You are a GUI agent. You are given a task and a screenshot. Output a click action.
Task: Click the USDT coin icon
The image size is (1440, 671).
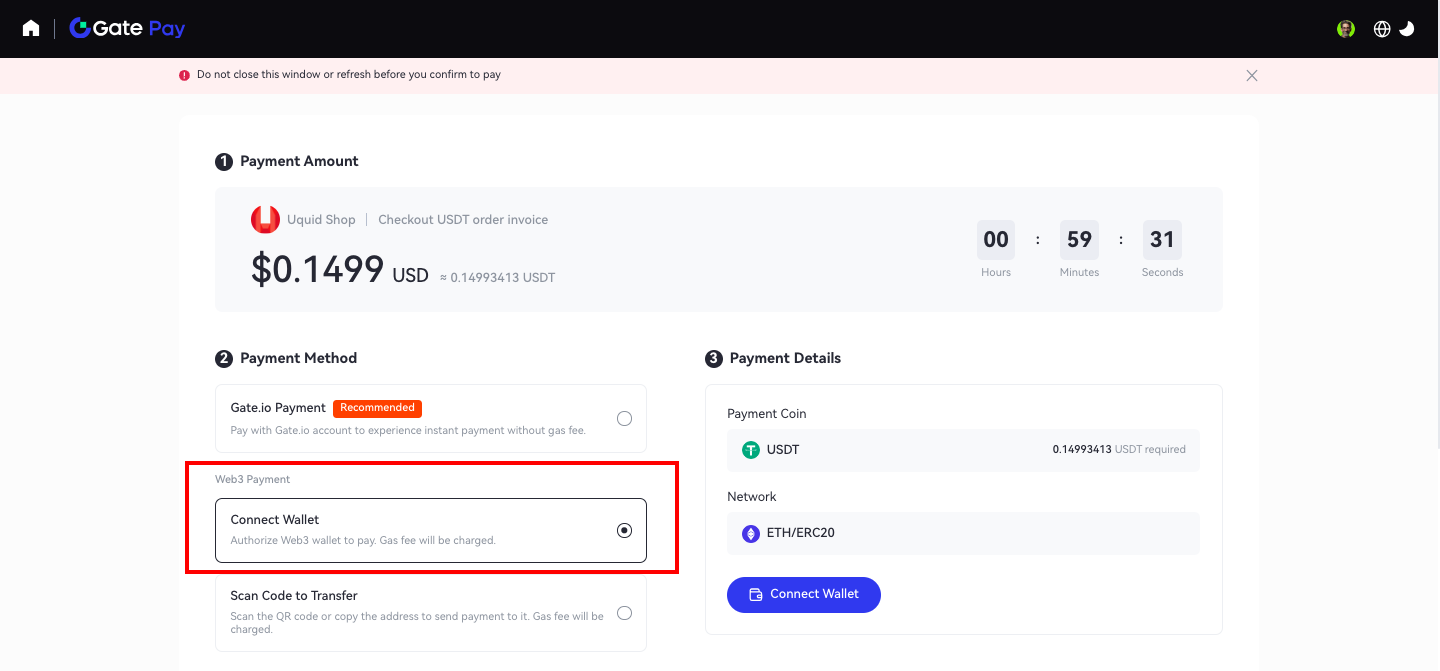click(751, 450)
